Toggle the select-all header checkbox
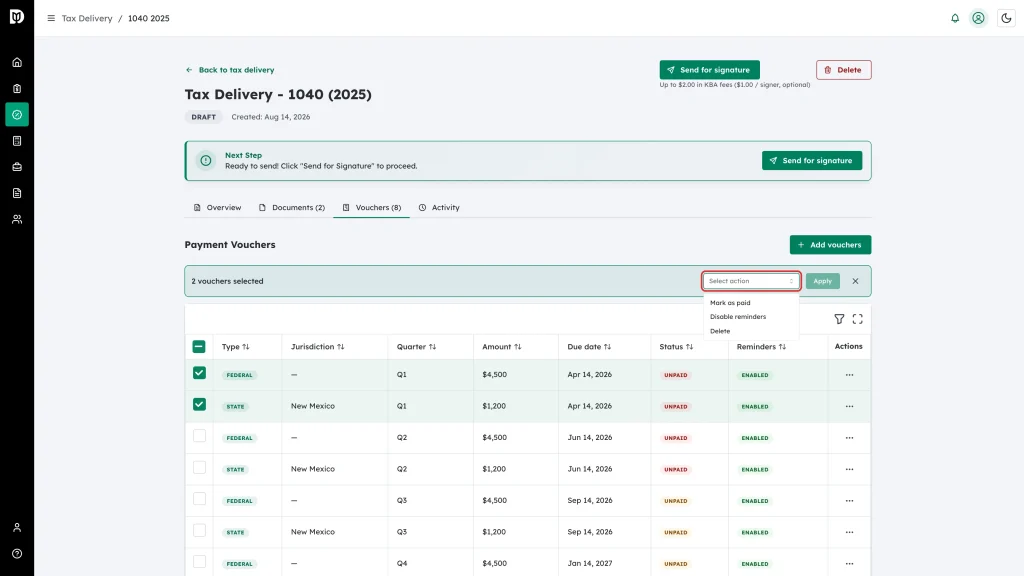1024x576 pixels. [199, 347]
